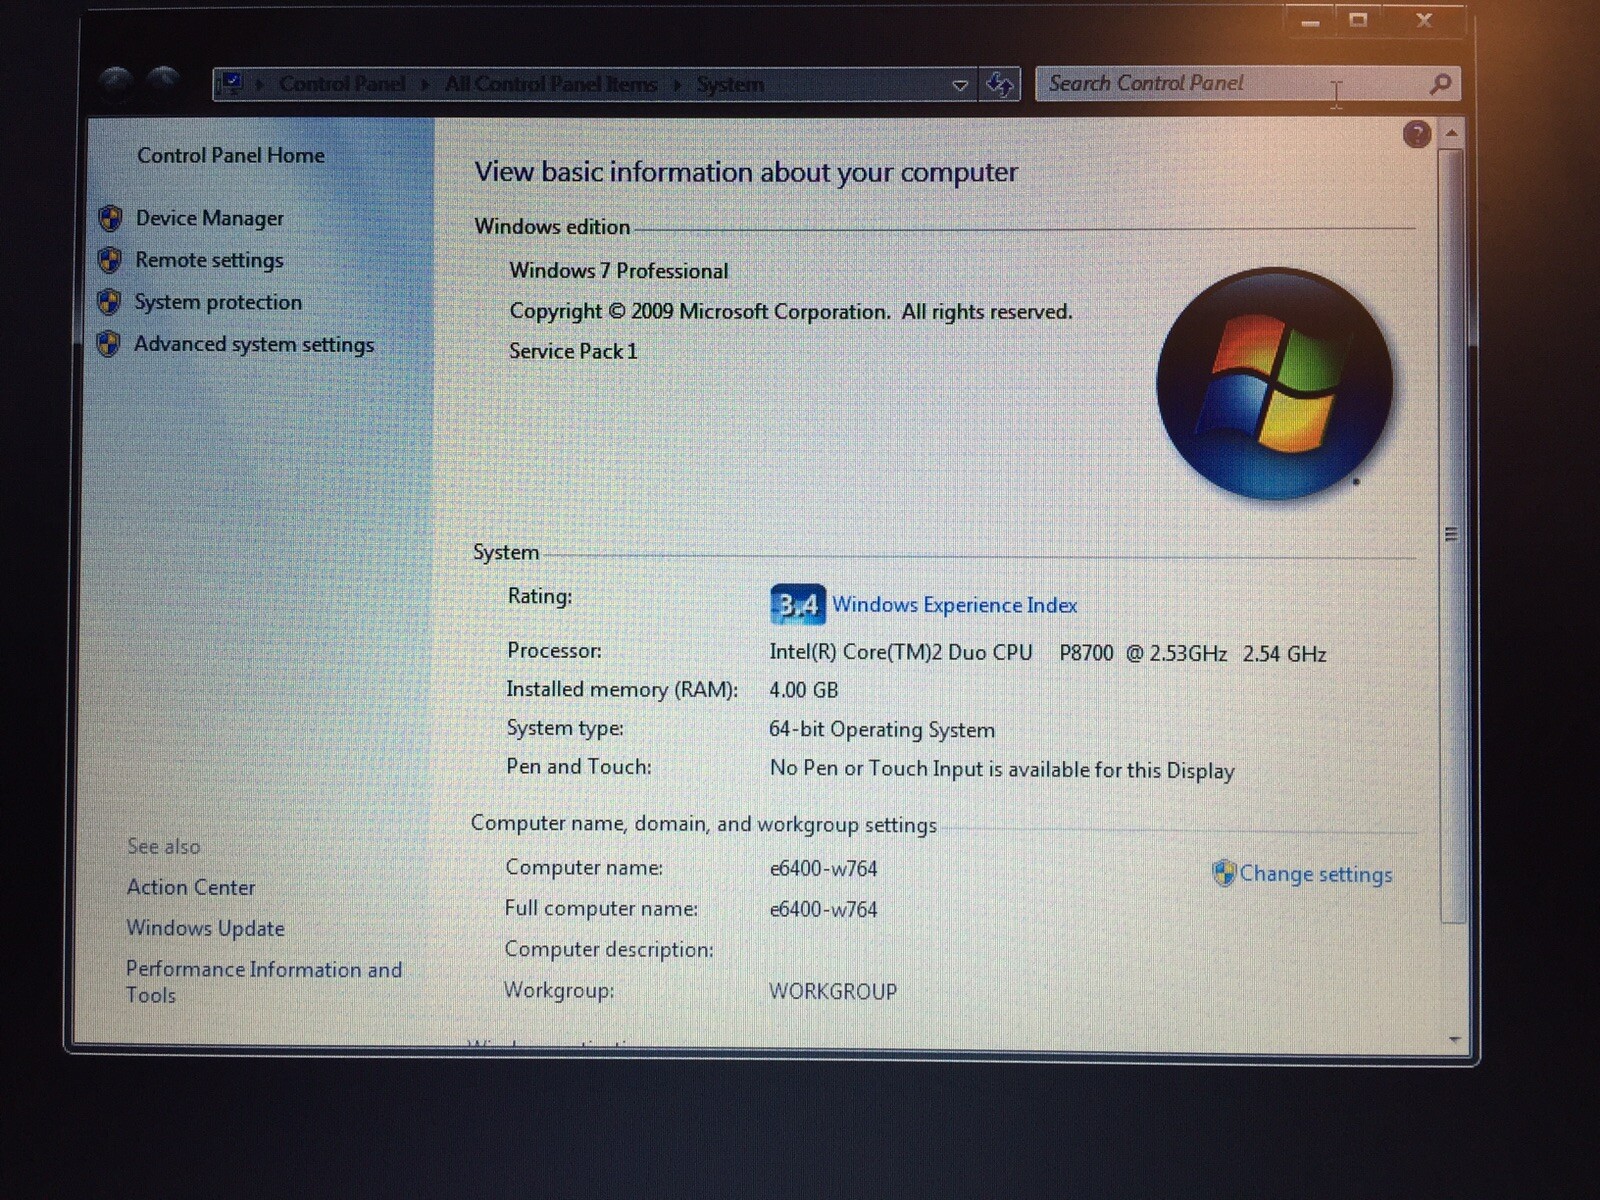Screen dimensions: 1600x1200
Task: Click Change settings link
Action: coord(1316,874)
